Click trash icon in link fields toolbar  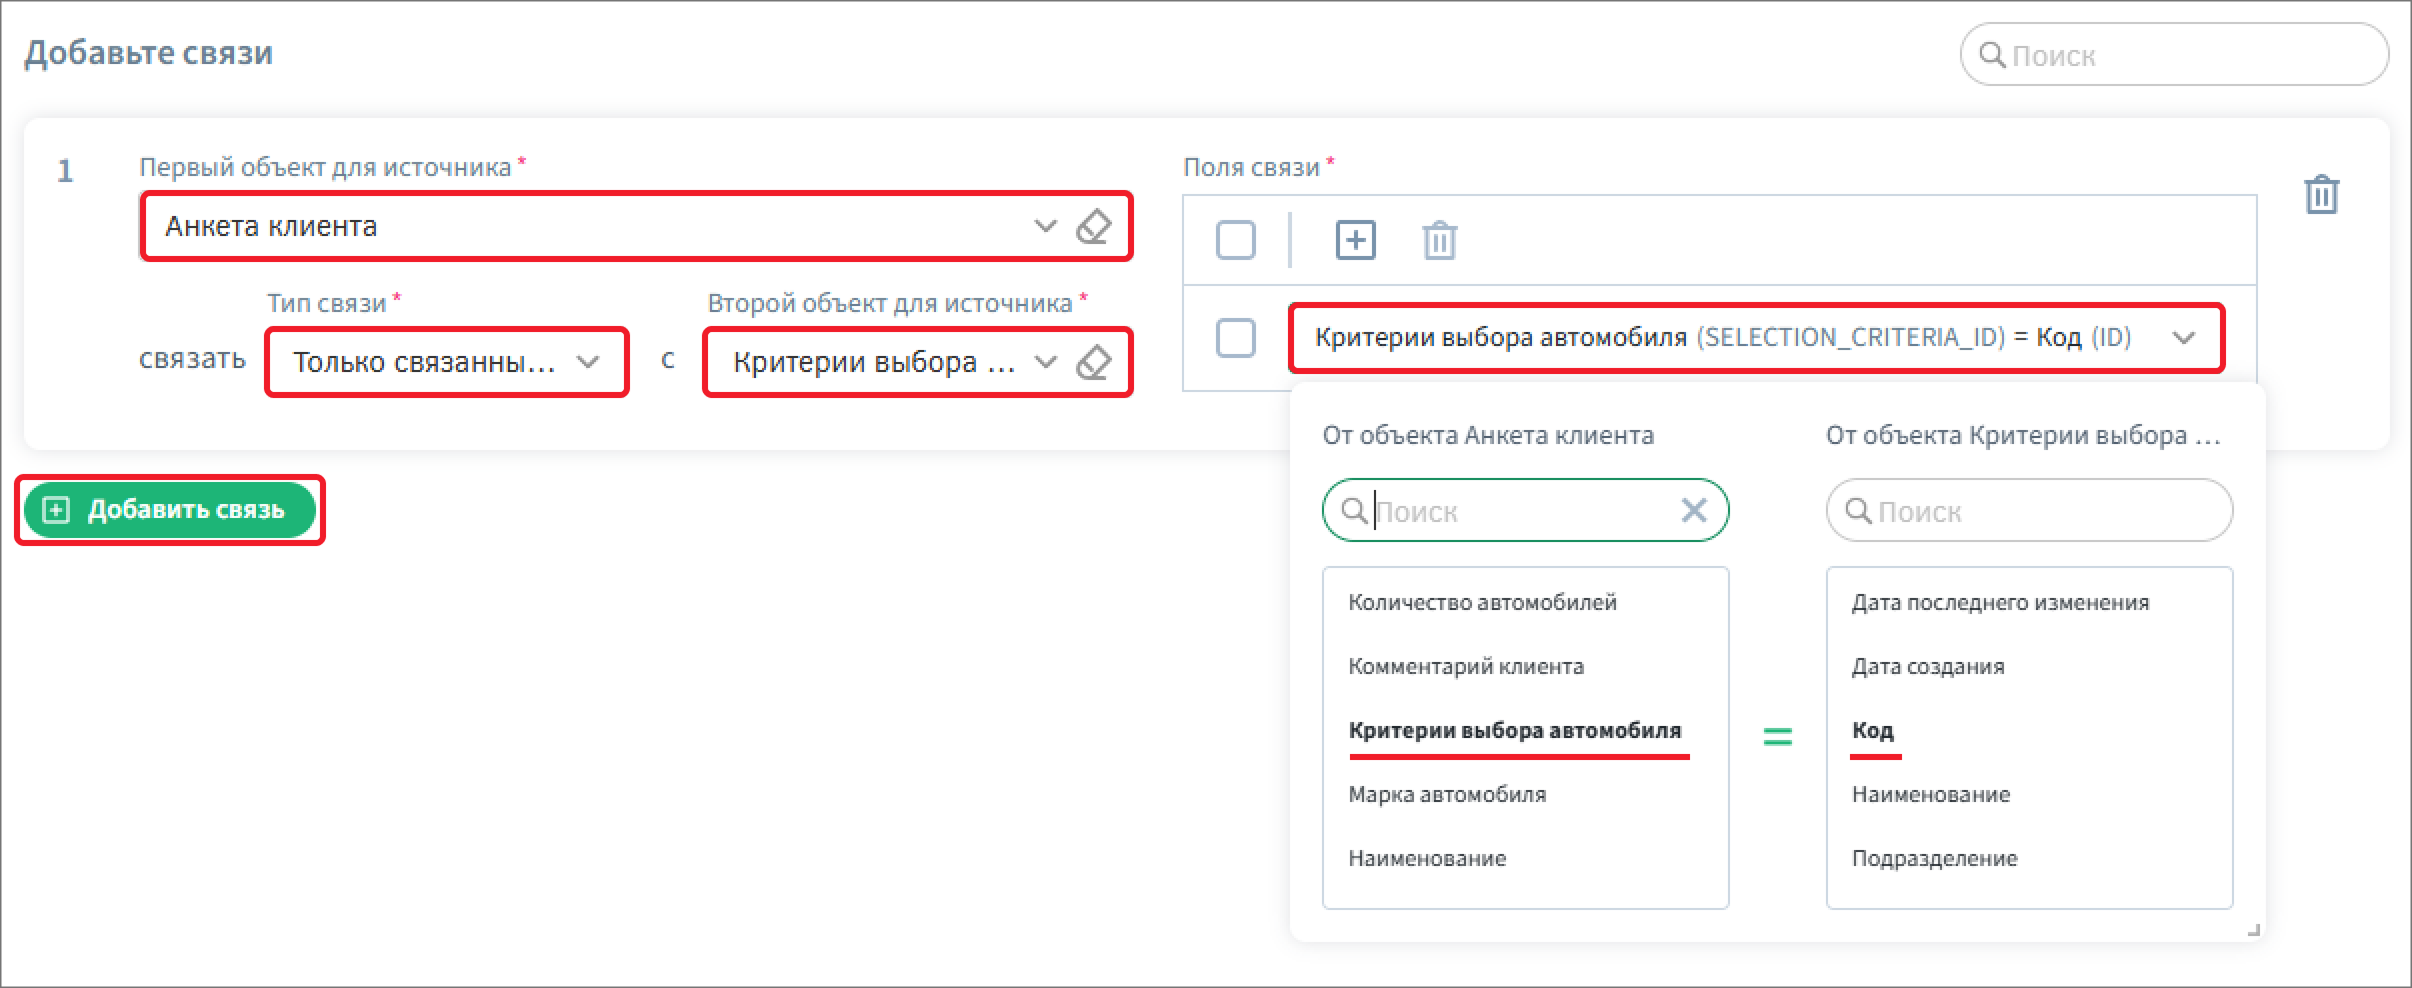click(1439, 241)
